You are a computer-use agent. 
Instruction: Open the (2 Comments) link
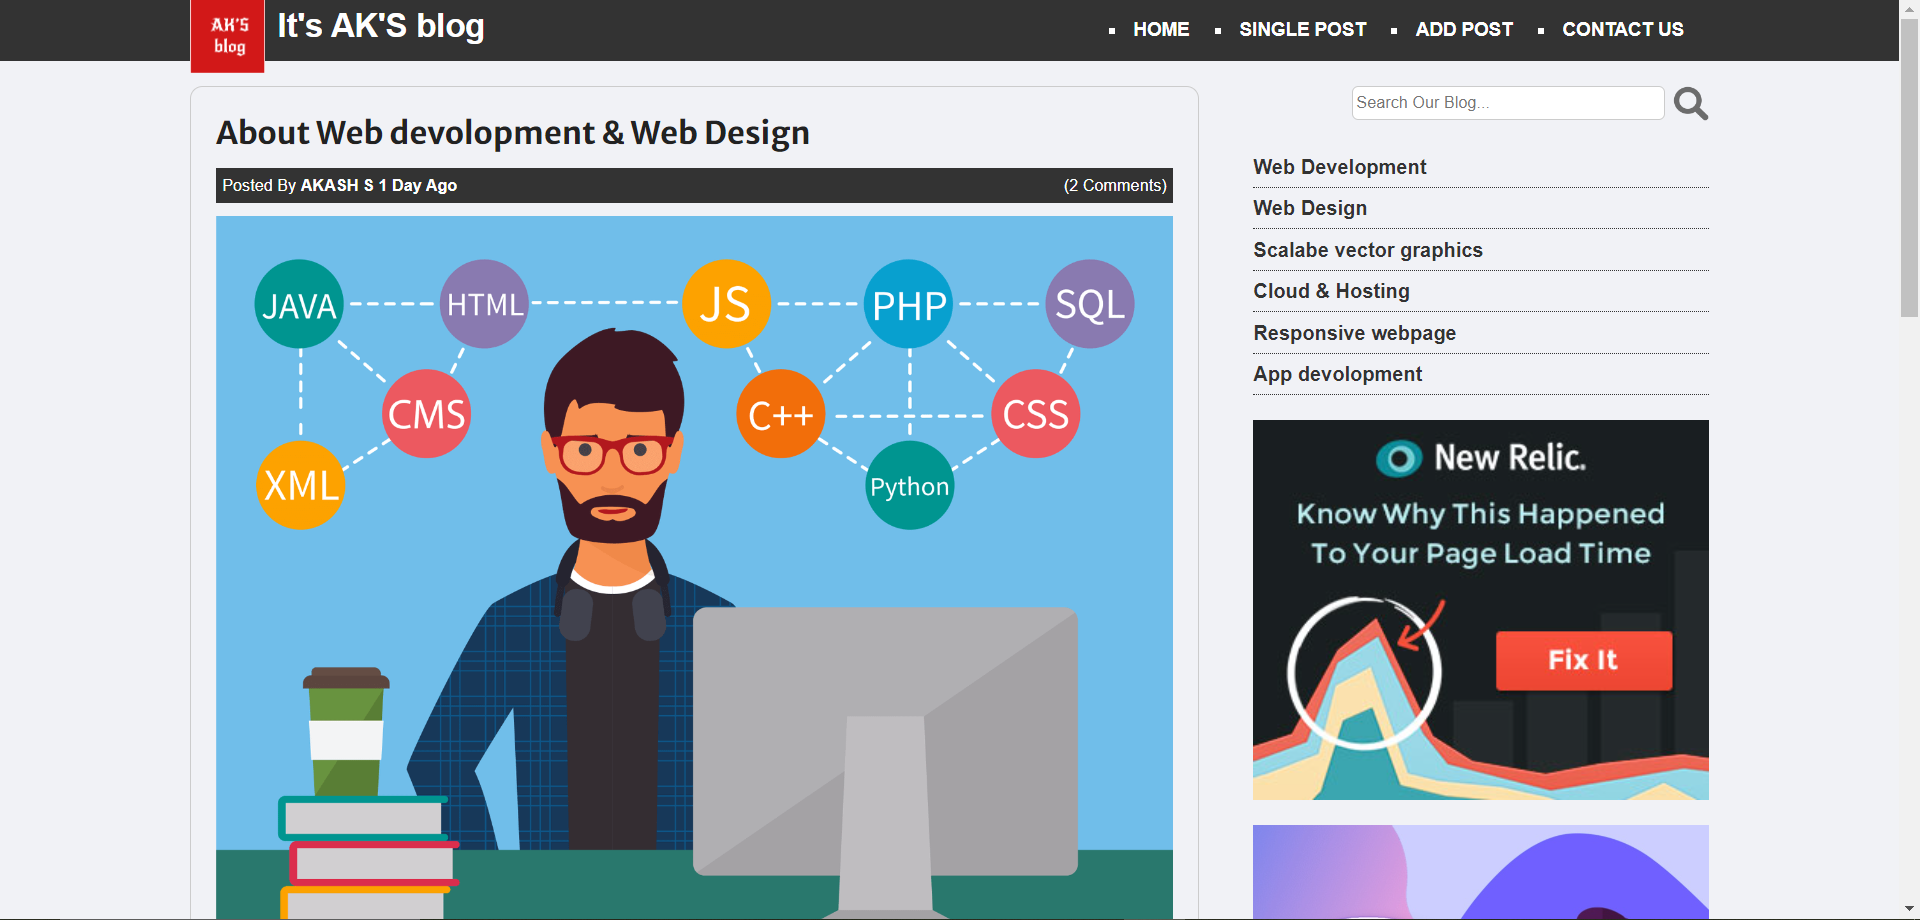point(1115,185)
